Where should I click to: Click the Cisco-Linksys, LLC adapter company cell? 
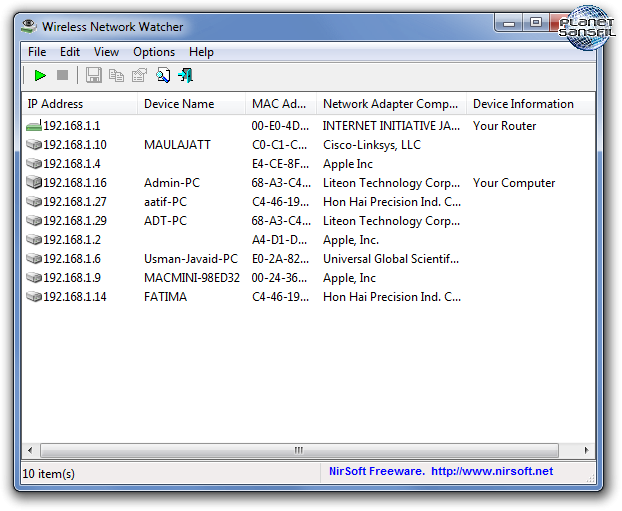pos(372,145)
